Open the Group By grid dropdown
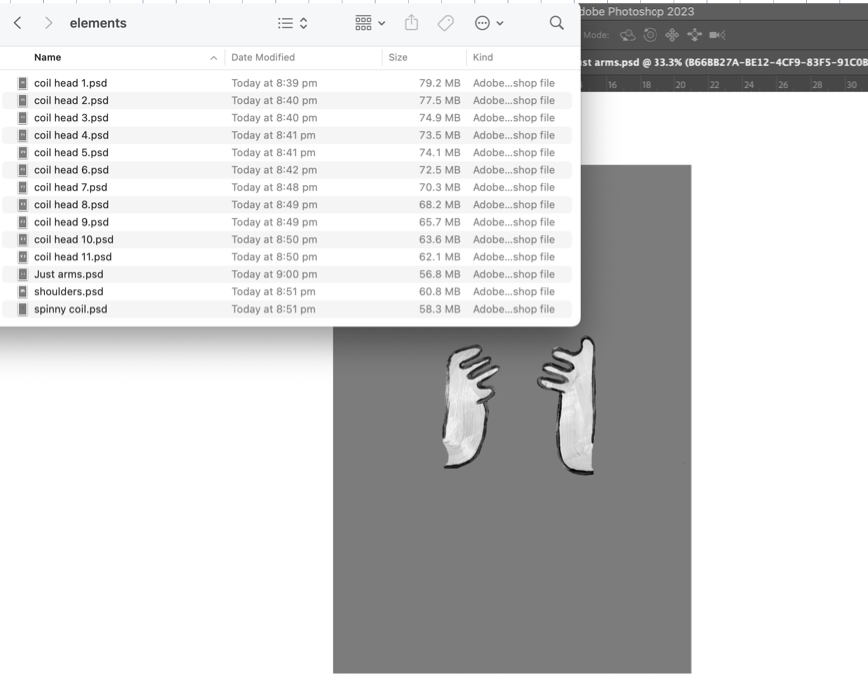Viewport: 868px width, 694px height. click(x=369, y=23)
